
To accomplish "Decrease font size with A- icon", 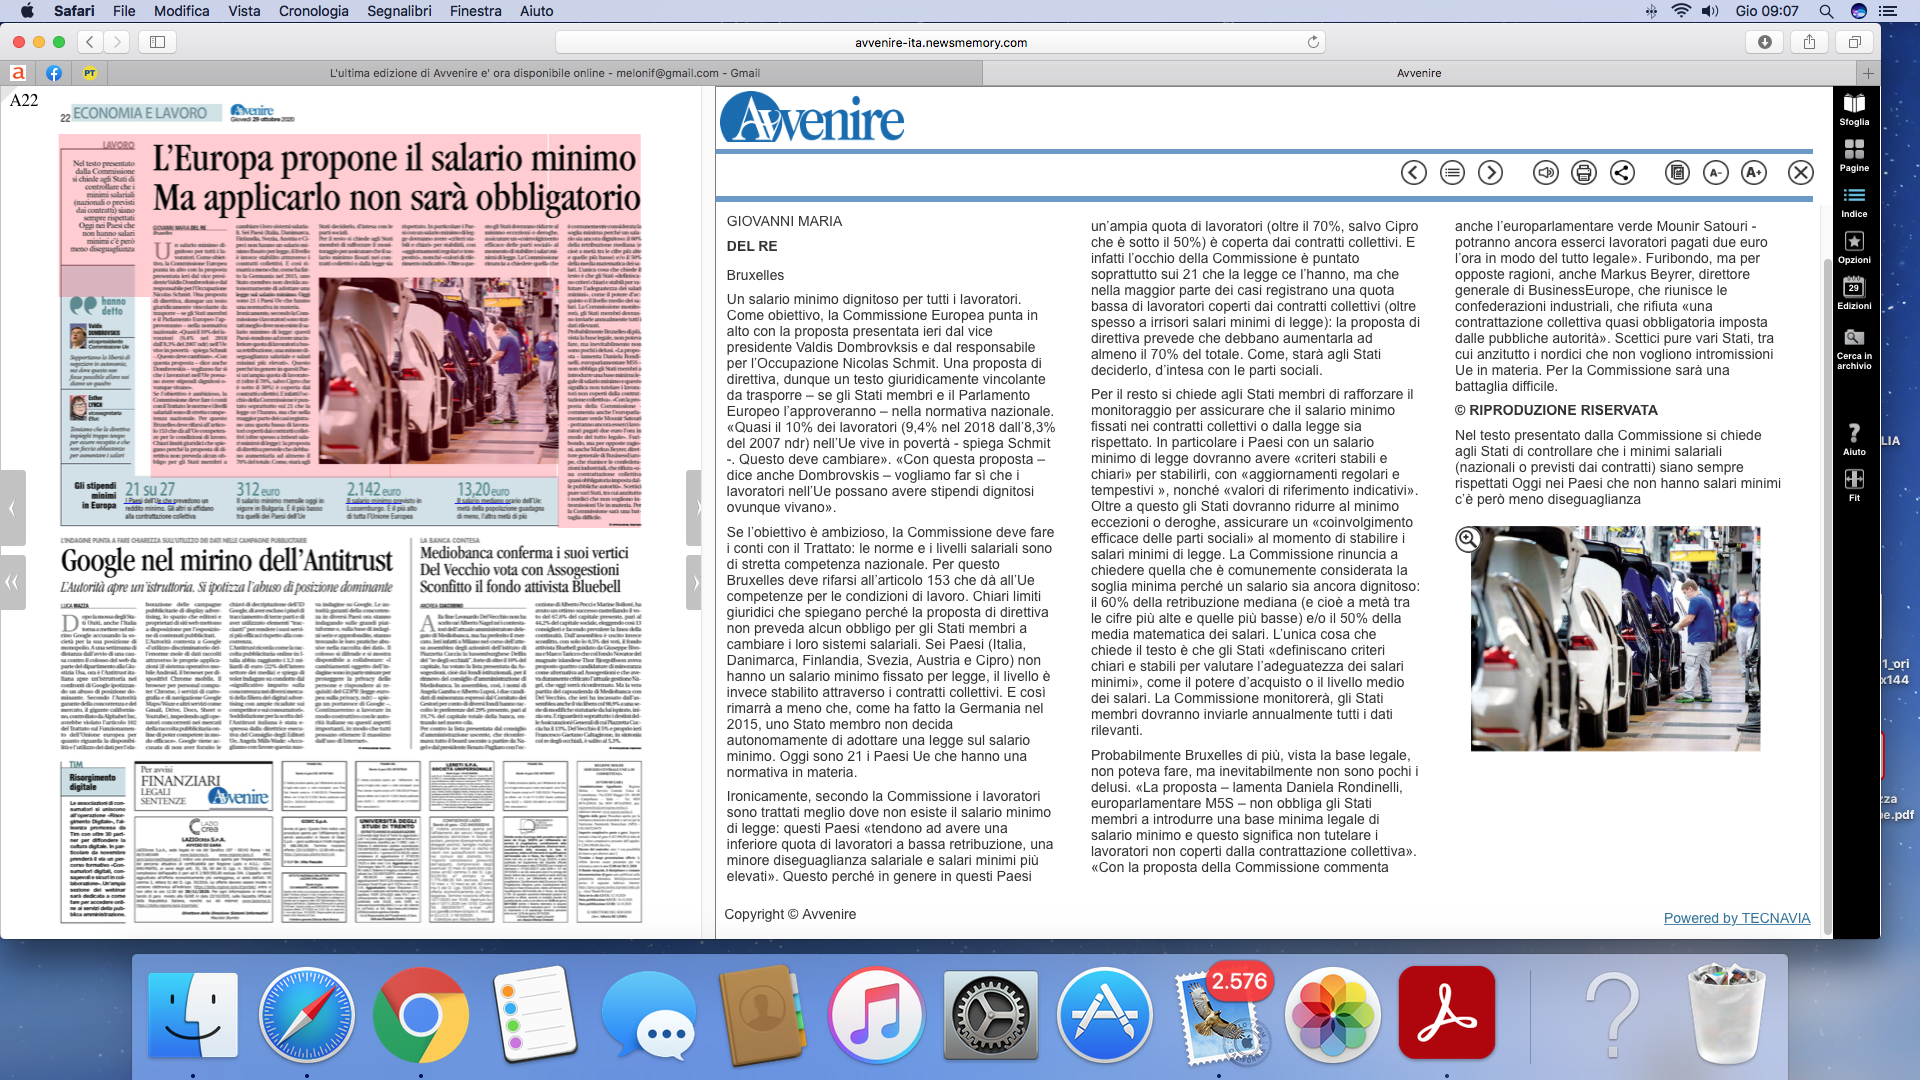I will pyautogui.click(x=1715, y=173).
